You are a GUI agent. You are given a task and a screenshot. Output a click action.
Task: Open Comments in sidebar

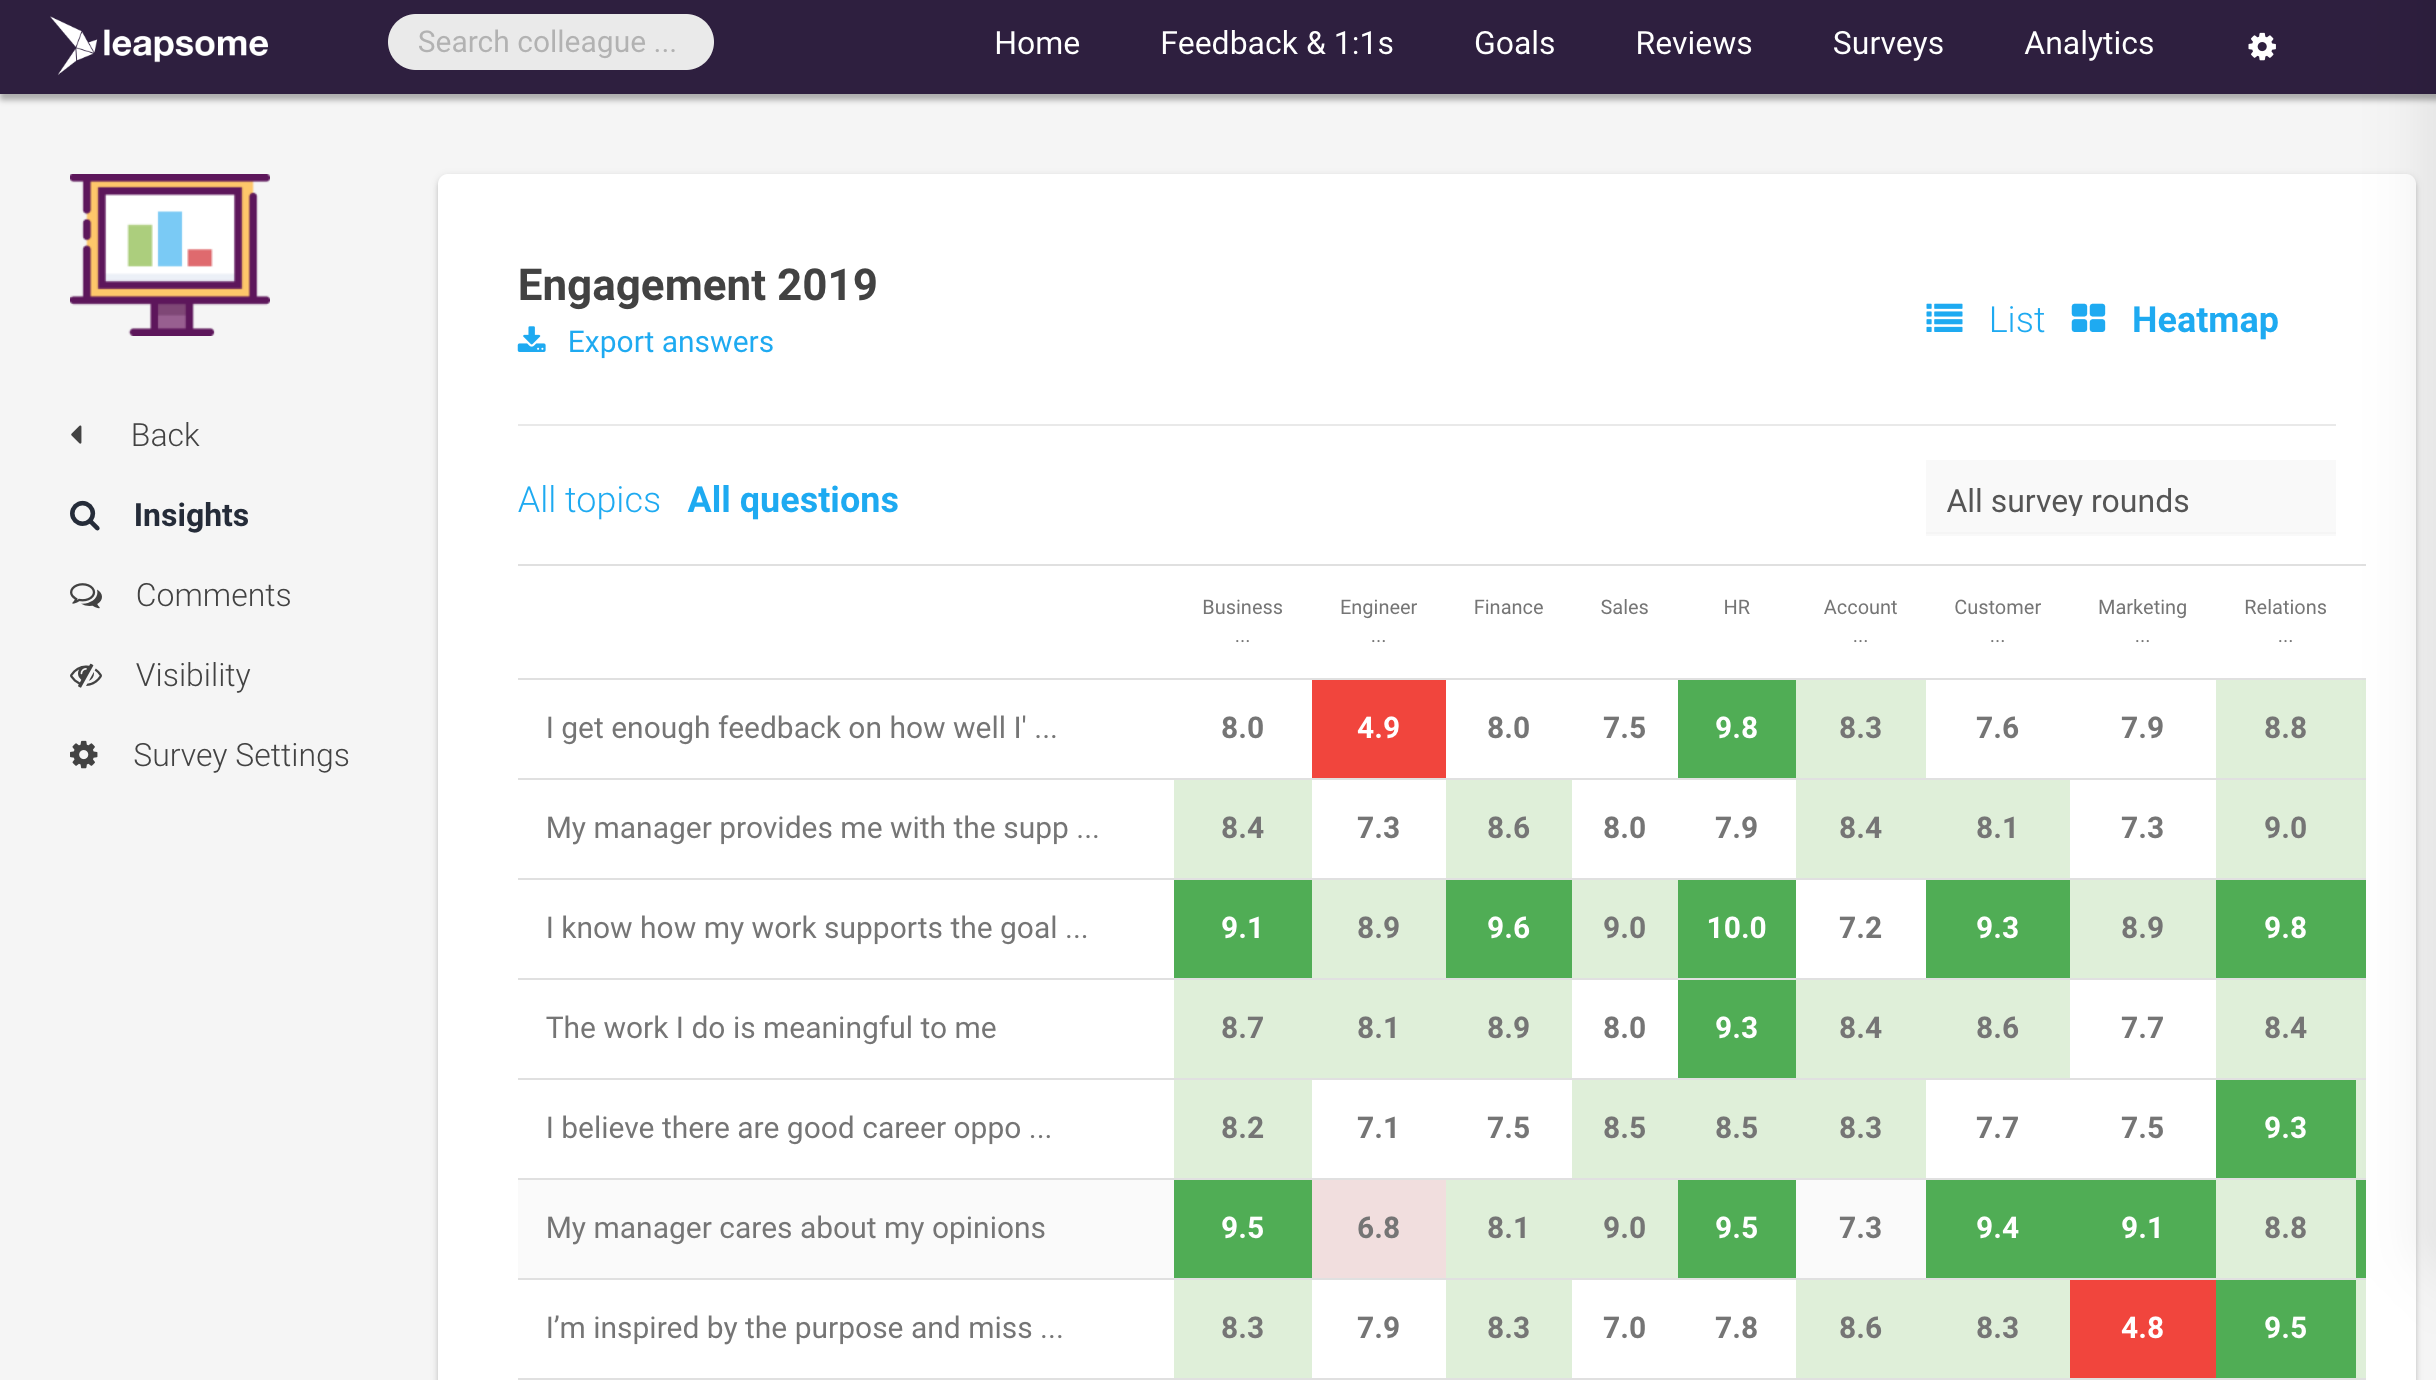point(213,595)
